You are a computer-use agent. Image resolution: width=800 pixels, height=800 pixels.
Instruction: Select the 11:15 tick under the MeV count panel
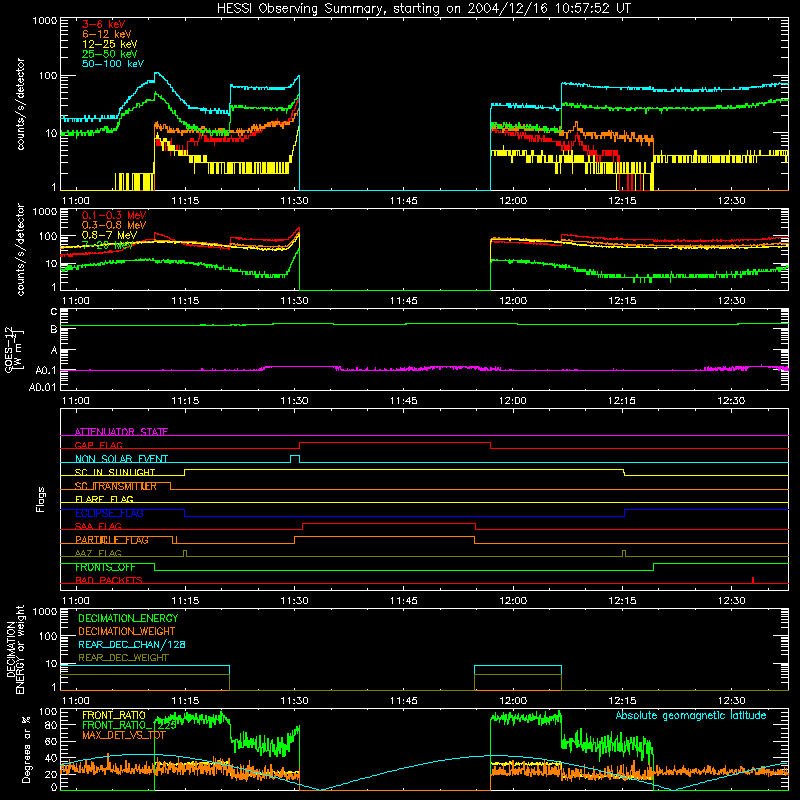tap(185, 301)
